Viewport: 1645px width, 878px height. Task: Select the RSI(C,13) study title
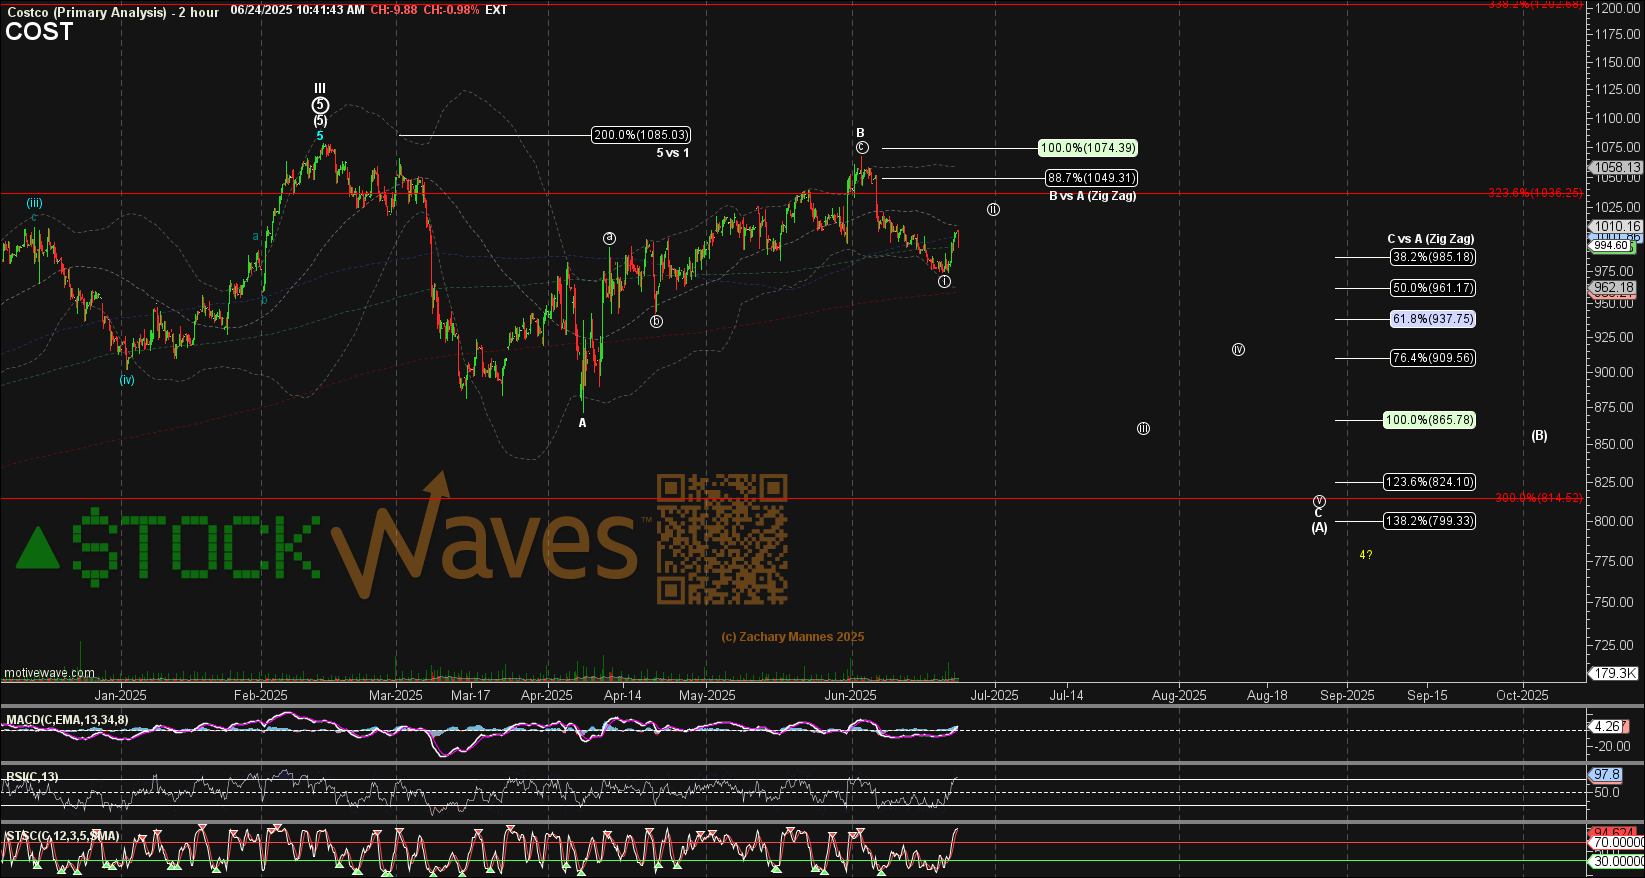(x=32, y=776)
